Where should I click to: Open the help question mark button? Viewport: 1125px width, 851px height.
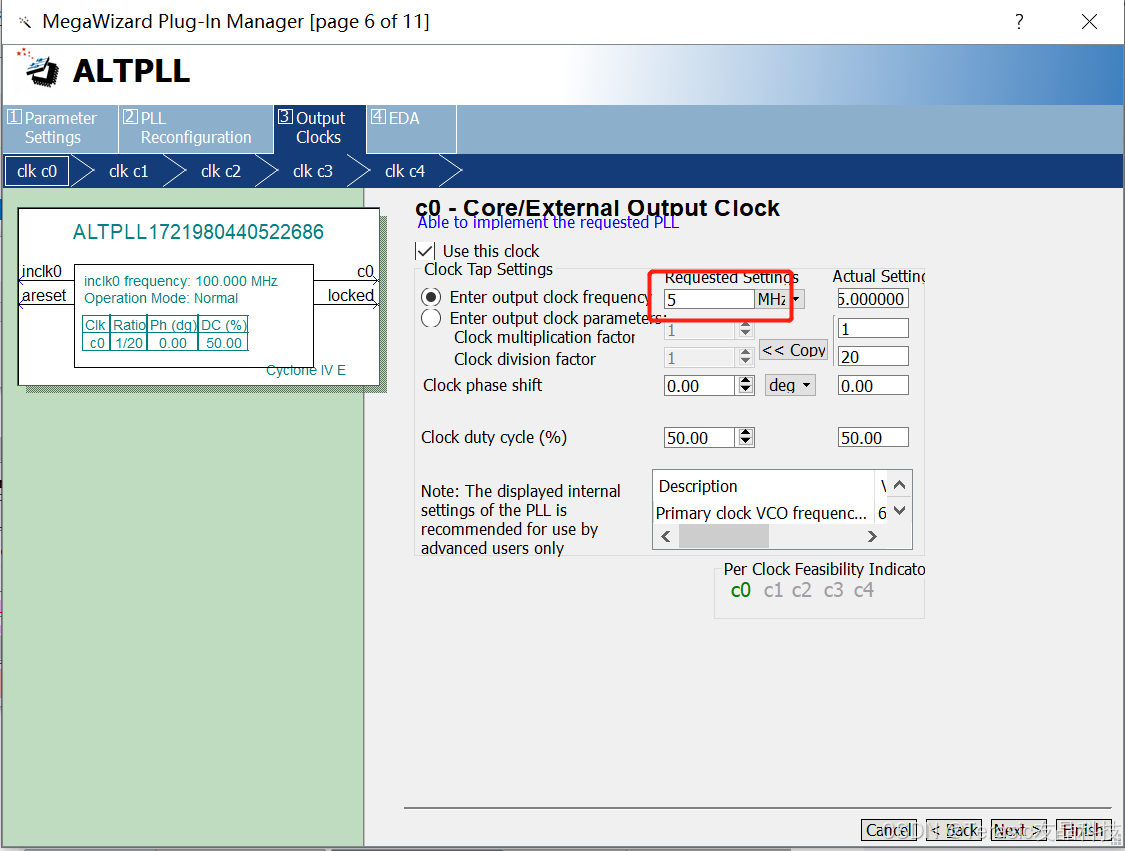pyautogui.click(x=1019, y=22)
